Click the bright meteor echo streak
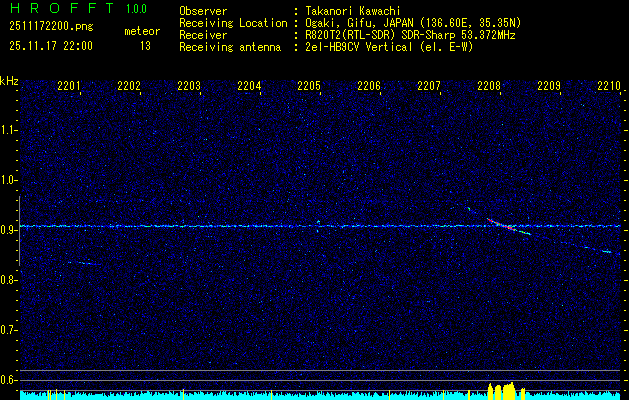The image size is (629, 400). click(x=502, y=225)
